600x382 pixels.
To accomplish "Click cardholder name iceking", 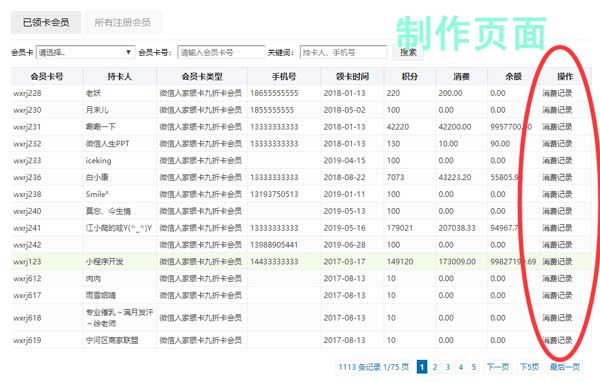I will coord(98,160).
